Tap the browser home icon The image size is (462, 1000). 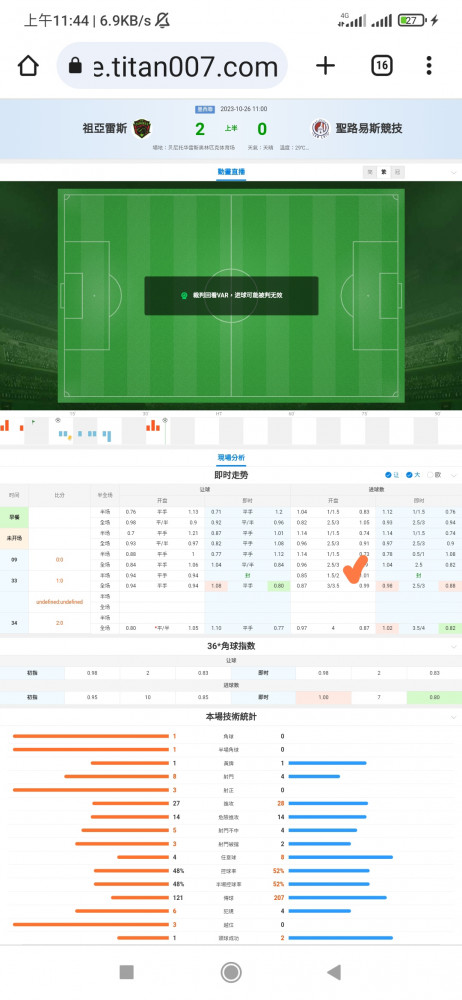[28, 66]
